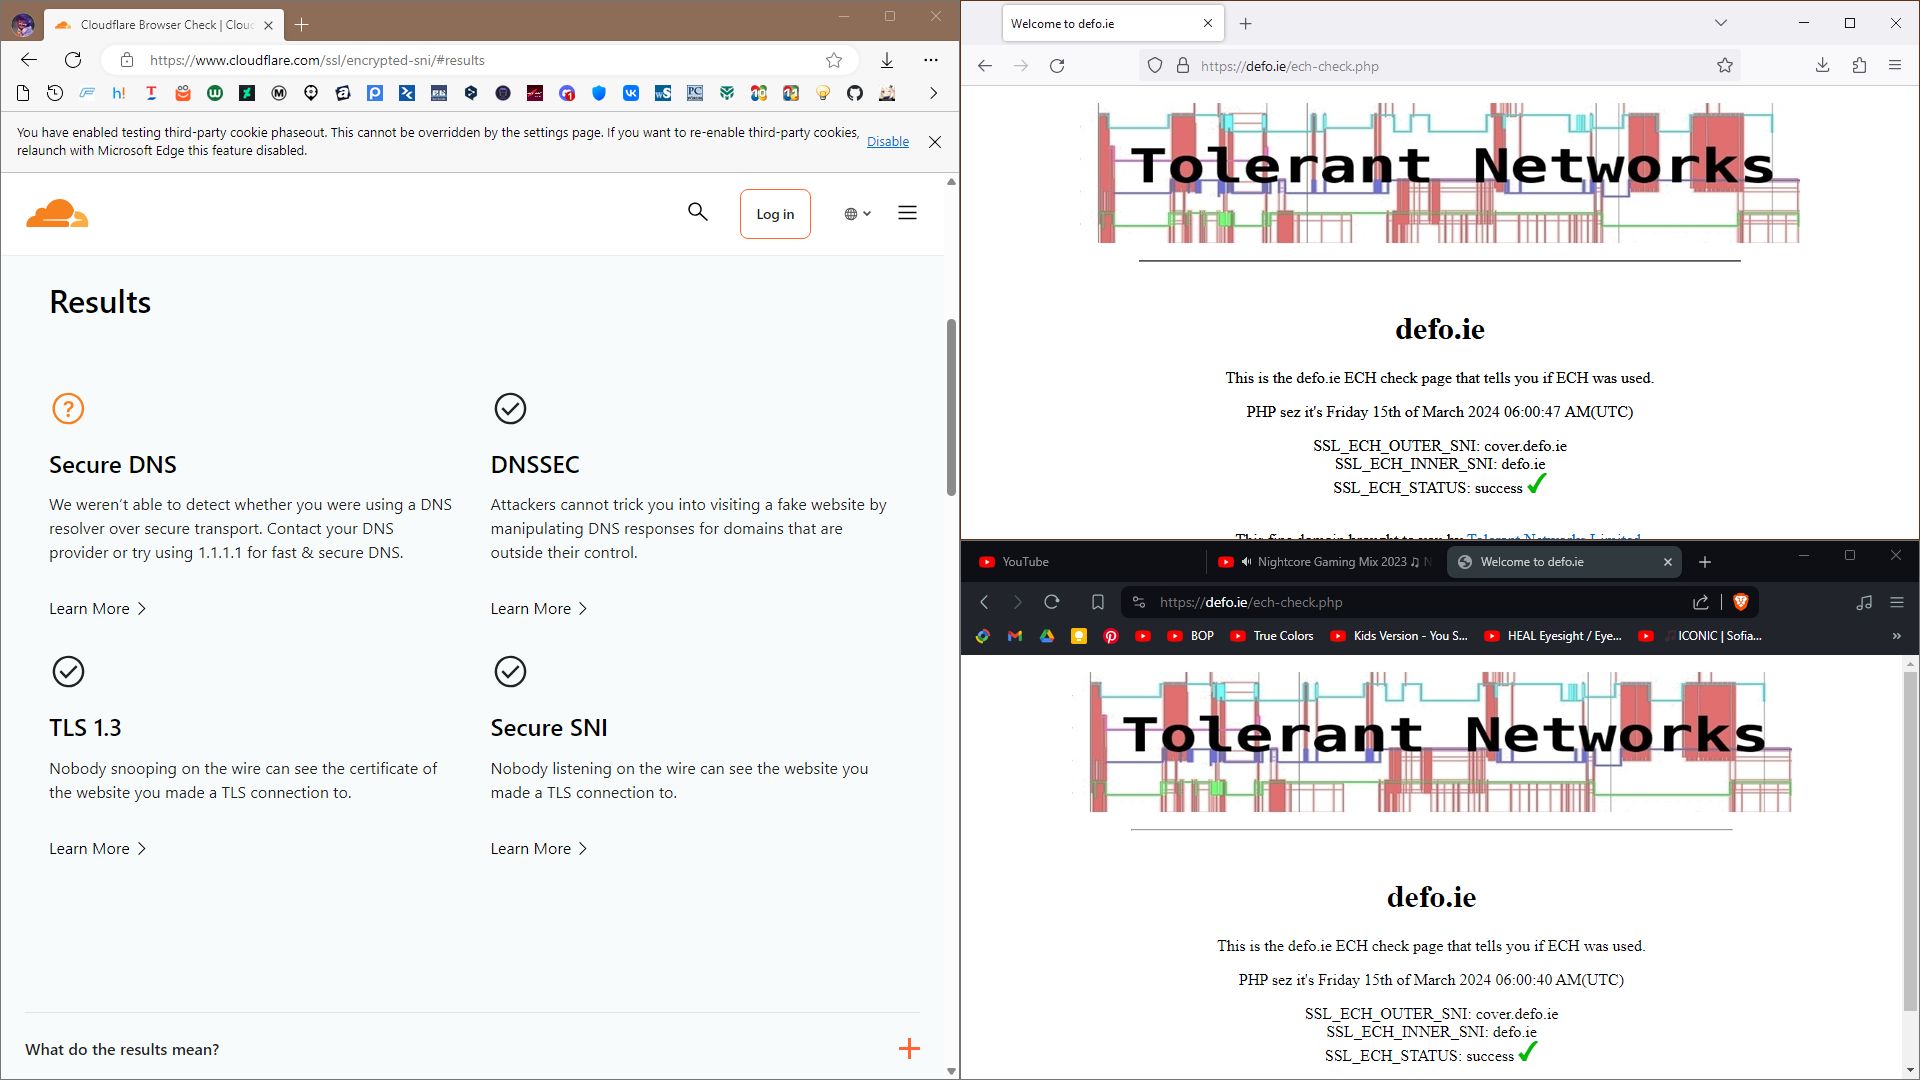1920x1080 pixels.
Task: Open Cloudflare language globe dropdown
Action: (857, 213)
